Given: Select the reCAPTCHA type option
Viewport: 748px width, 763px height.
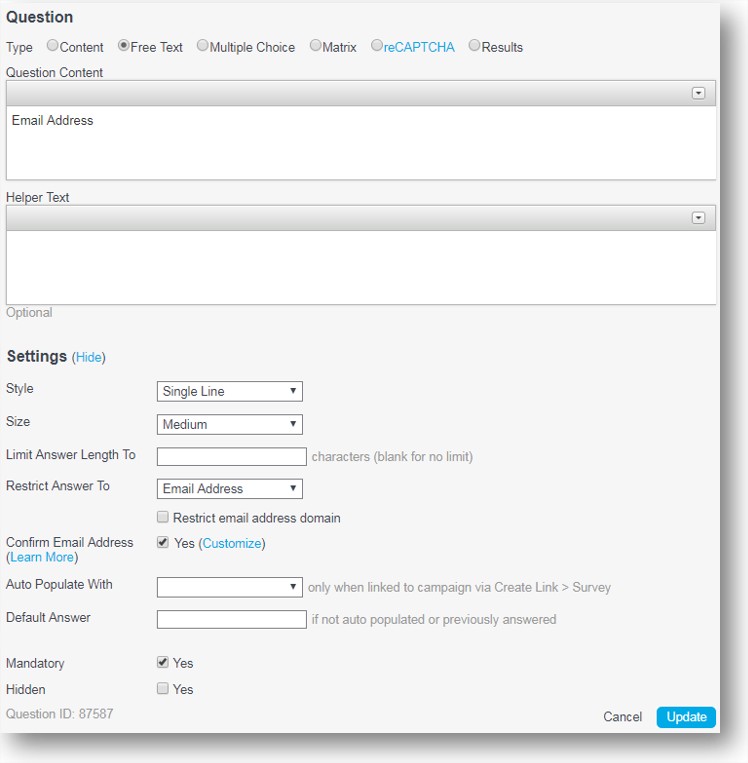Looking at the screenshot, I should 377,46.
